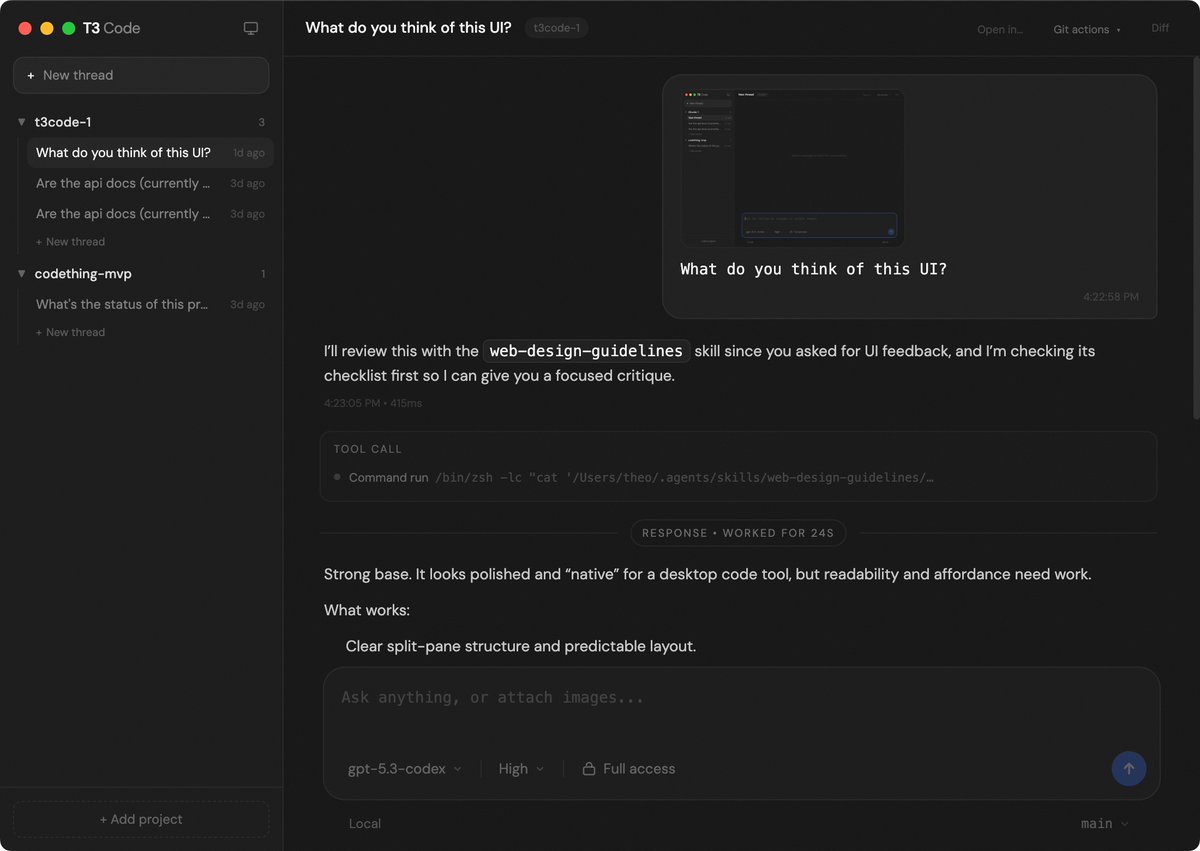This screenshot has width=1200, height=851.
Task: Click the 'Response • Worked for 24s' pill
Action: (738, 533)
